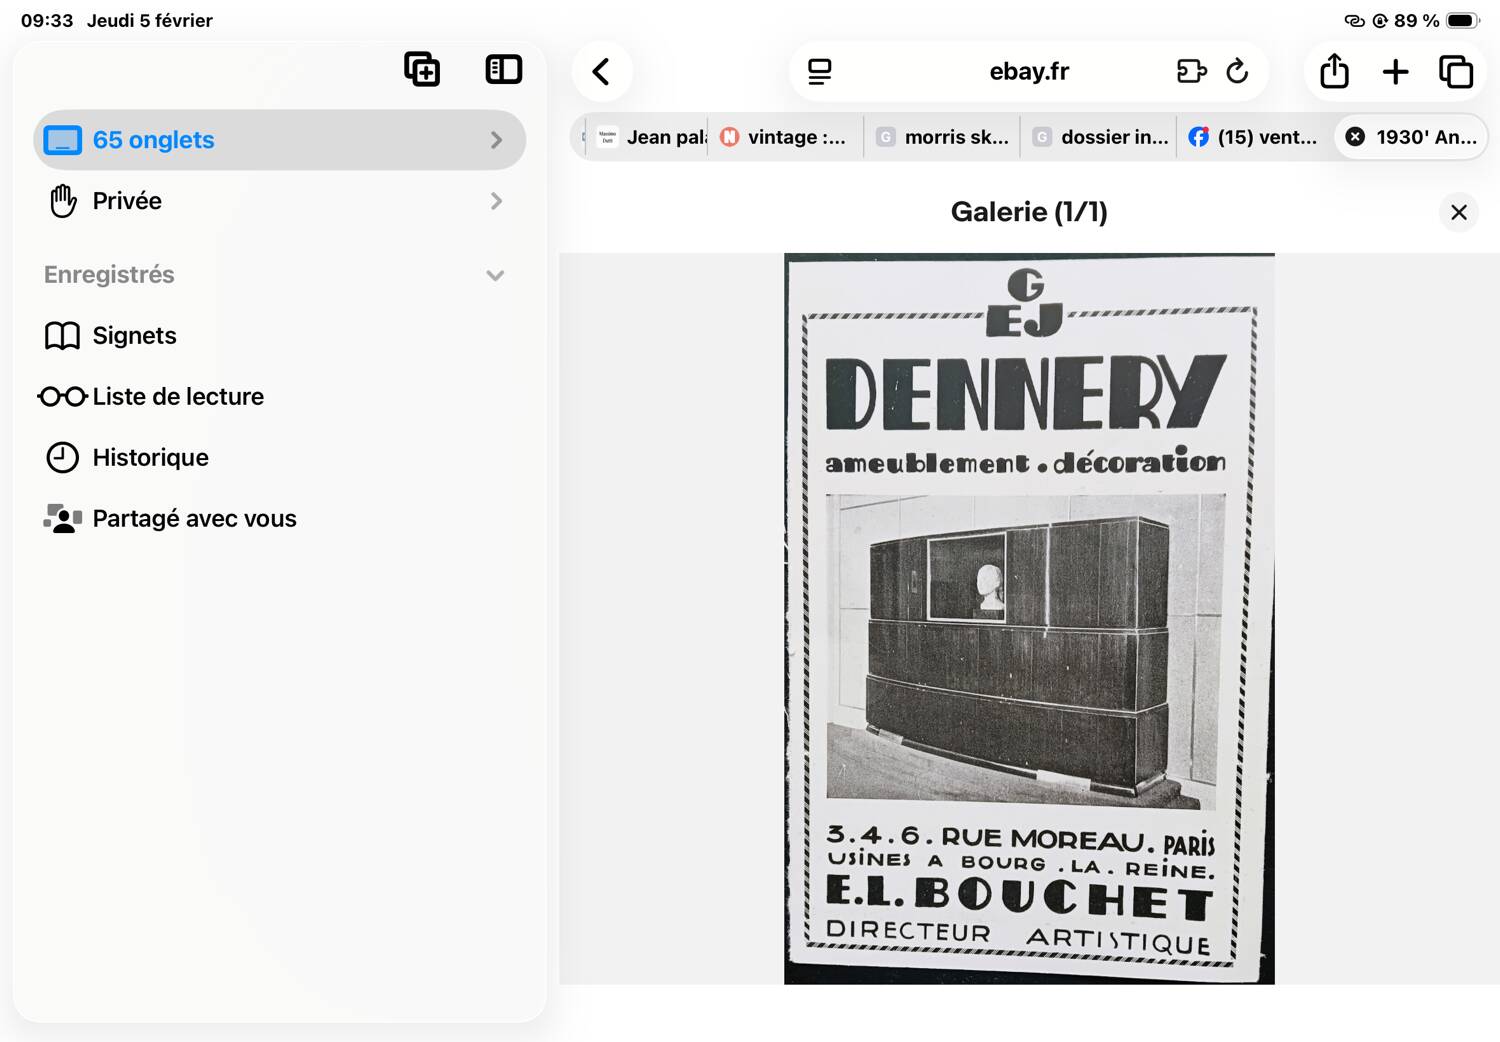Image resolution: width=1500 pixels, height=1042 pixels.
Task: Close the 1930' An... tab
Action: point(1355,137)
